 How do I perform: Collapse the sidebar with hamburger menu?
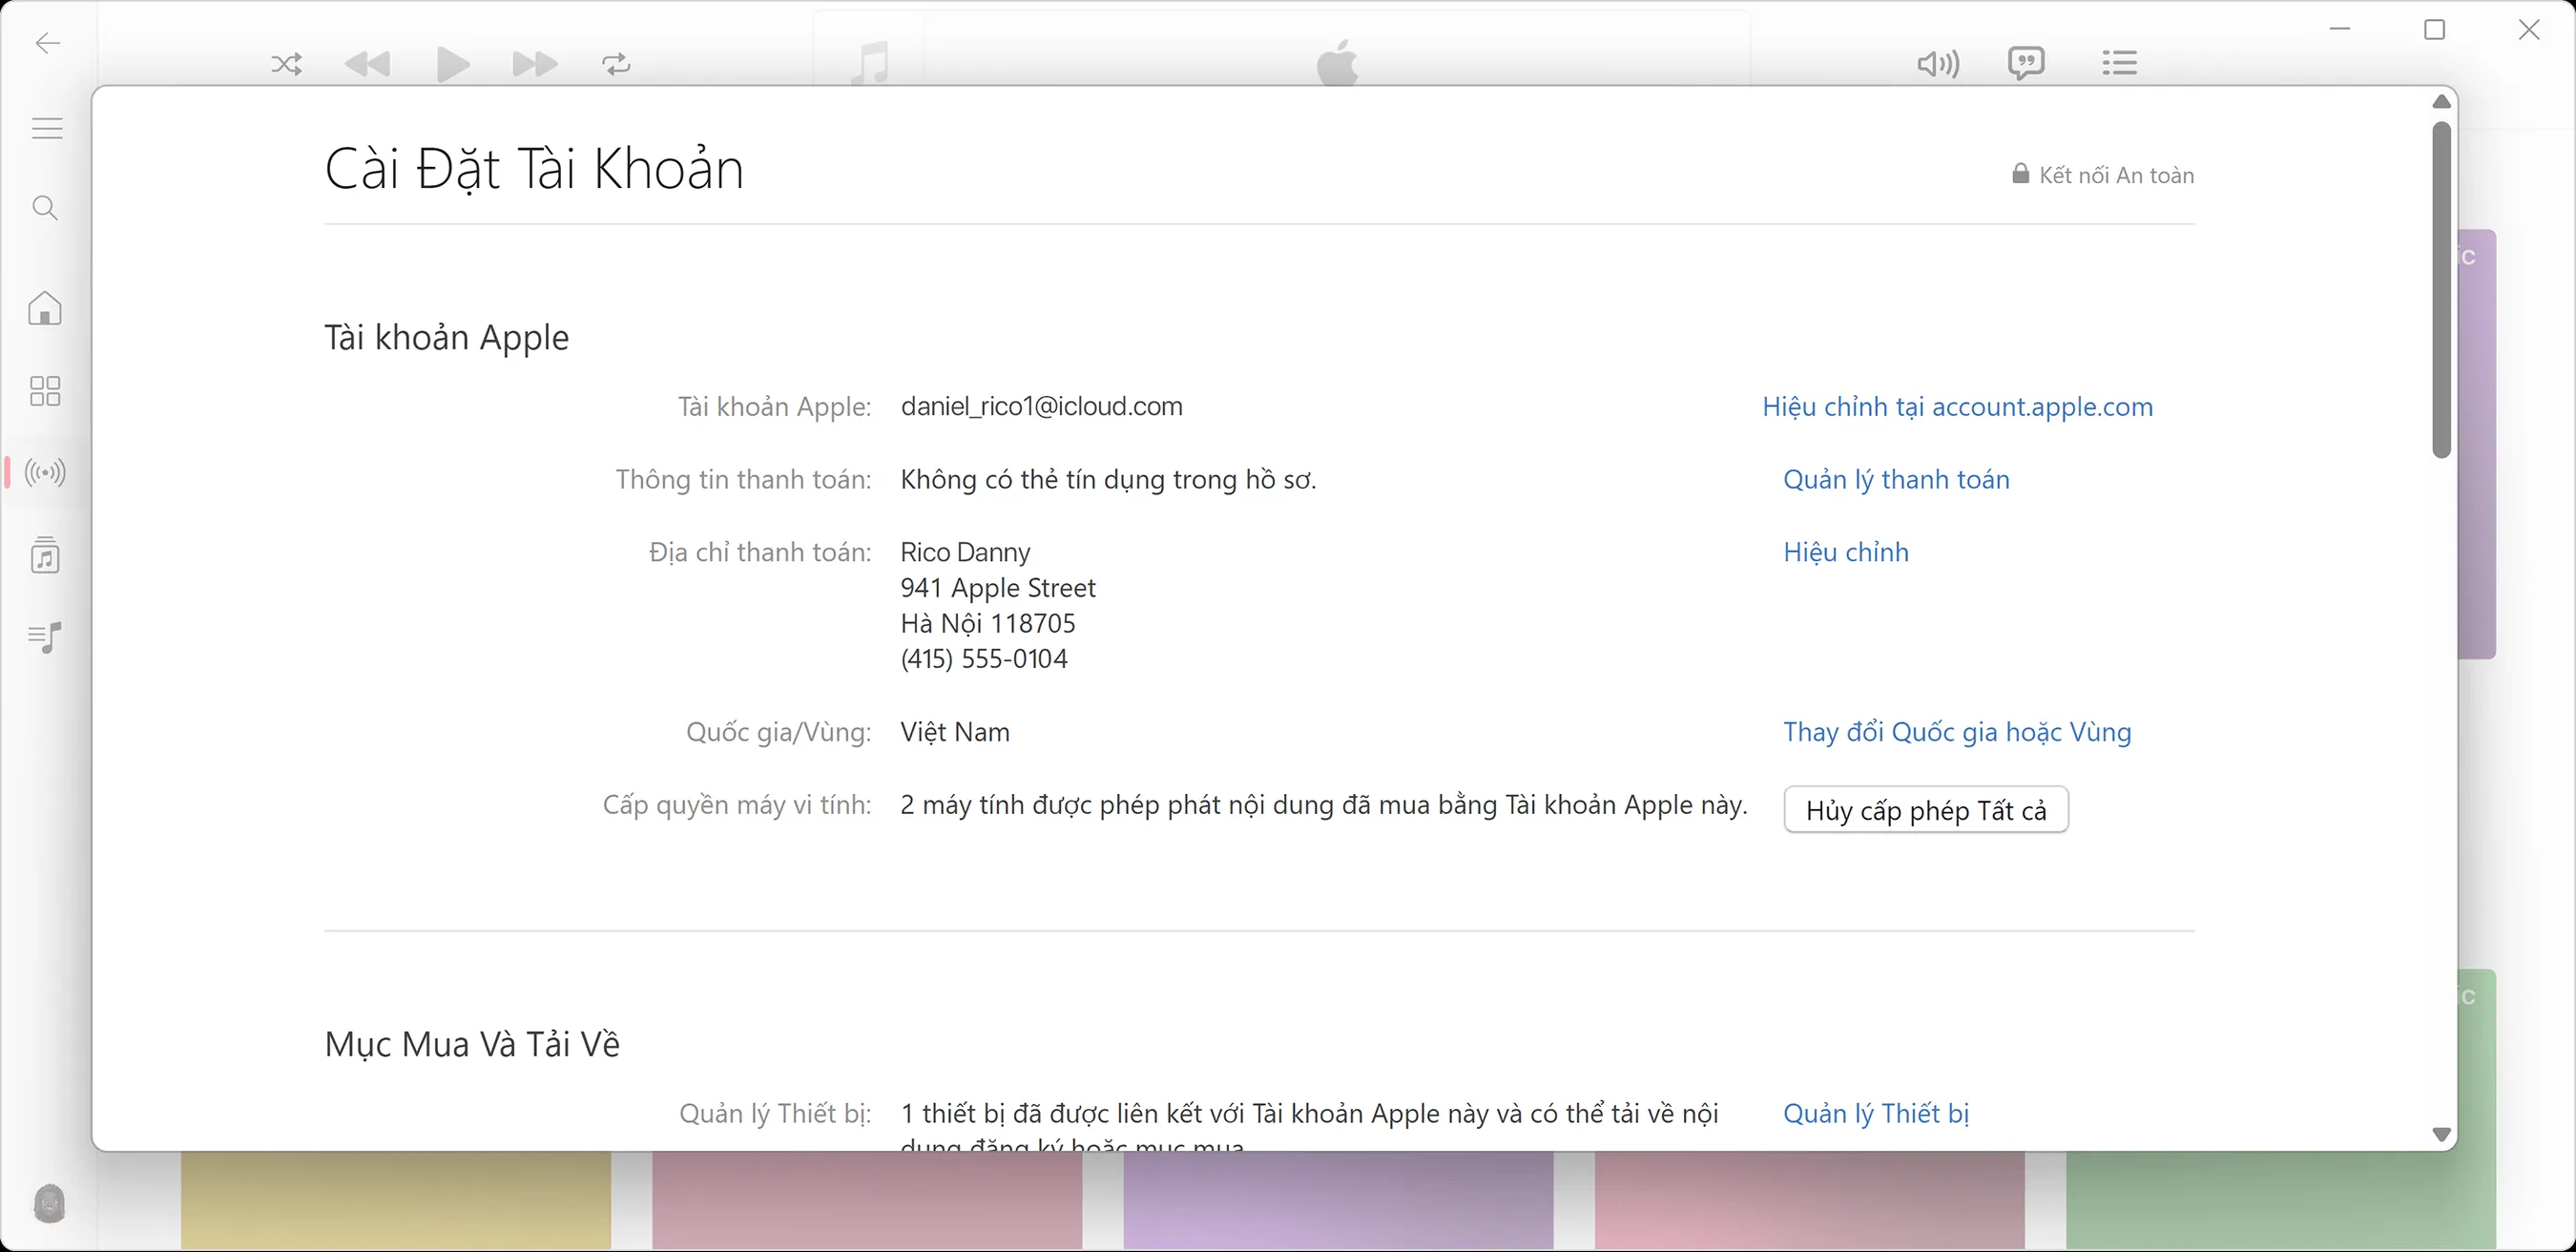(45, 127)
